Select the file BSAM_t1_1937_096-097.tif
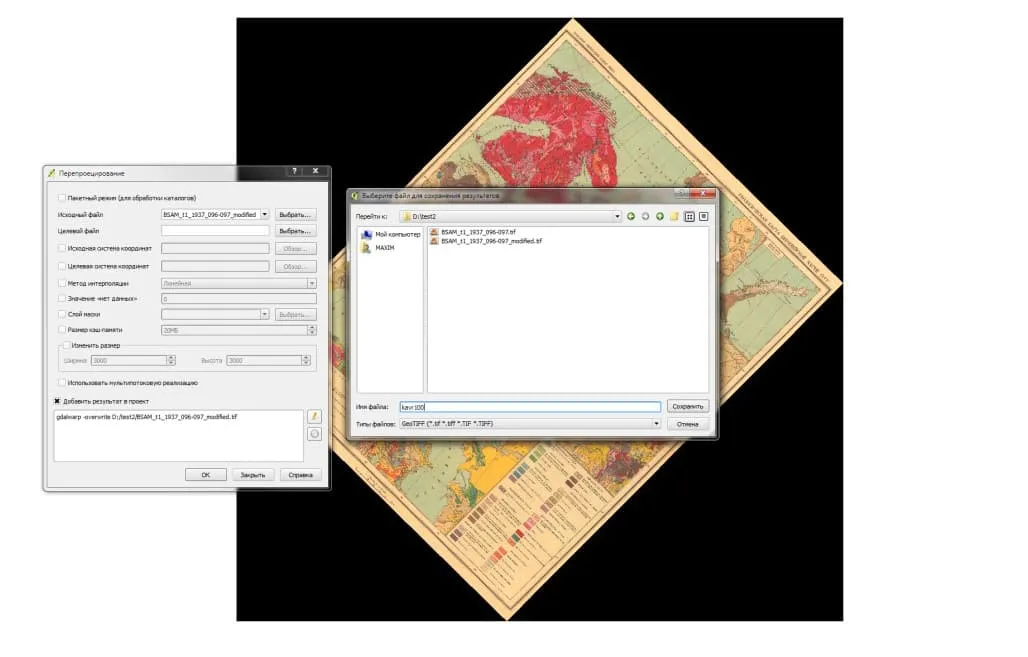1028x657 pixels. point(477,230)
